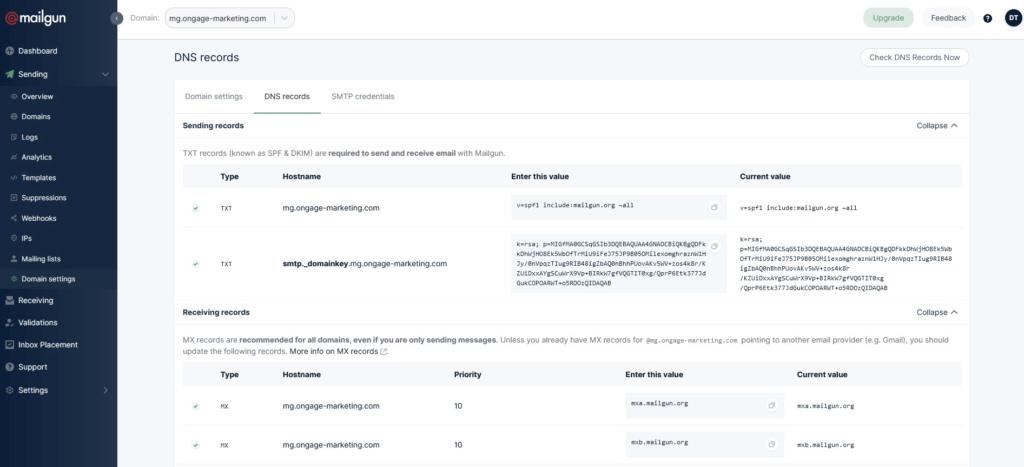
Task: Copy the SPF record value
Action: click(714, 207)
